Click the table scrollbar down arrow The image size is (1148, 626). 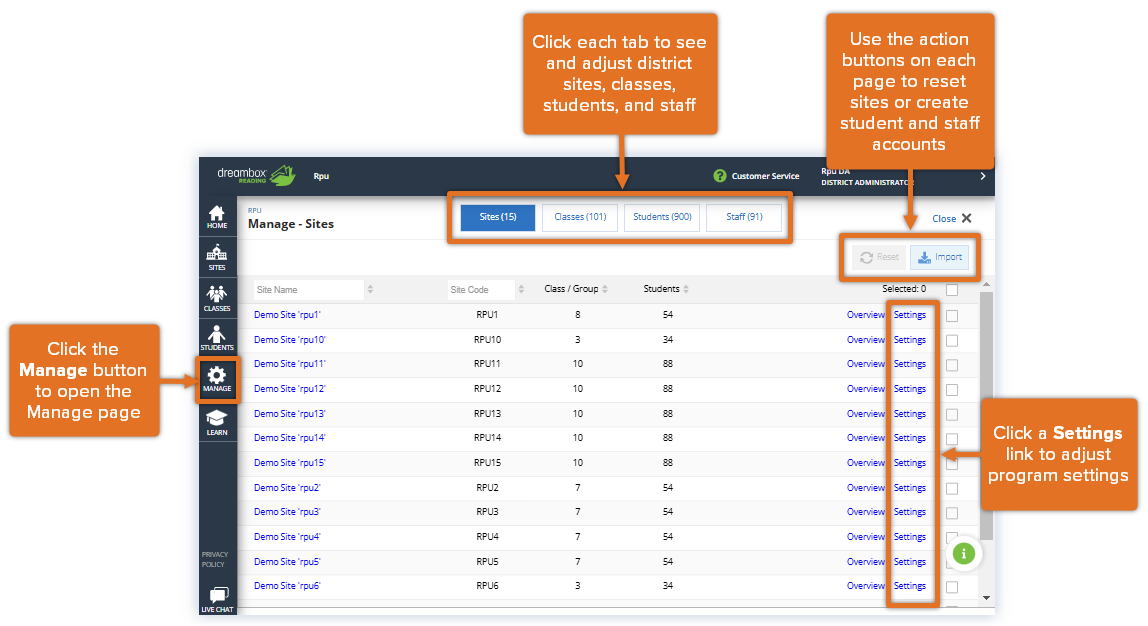click(986, 598)
